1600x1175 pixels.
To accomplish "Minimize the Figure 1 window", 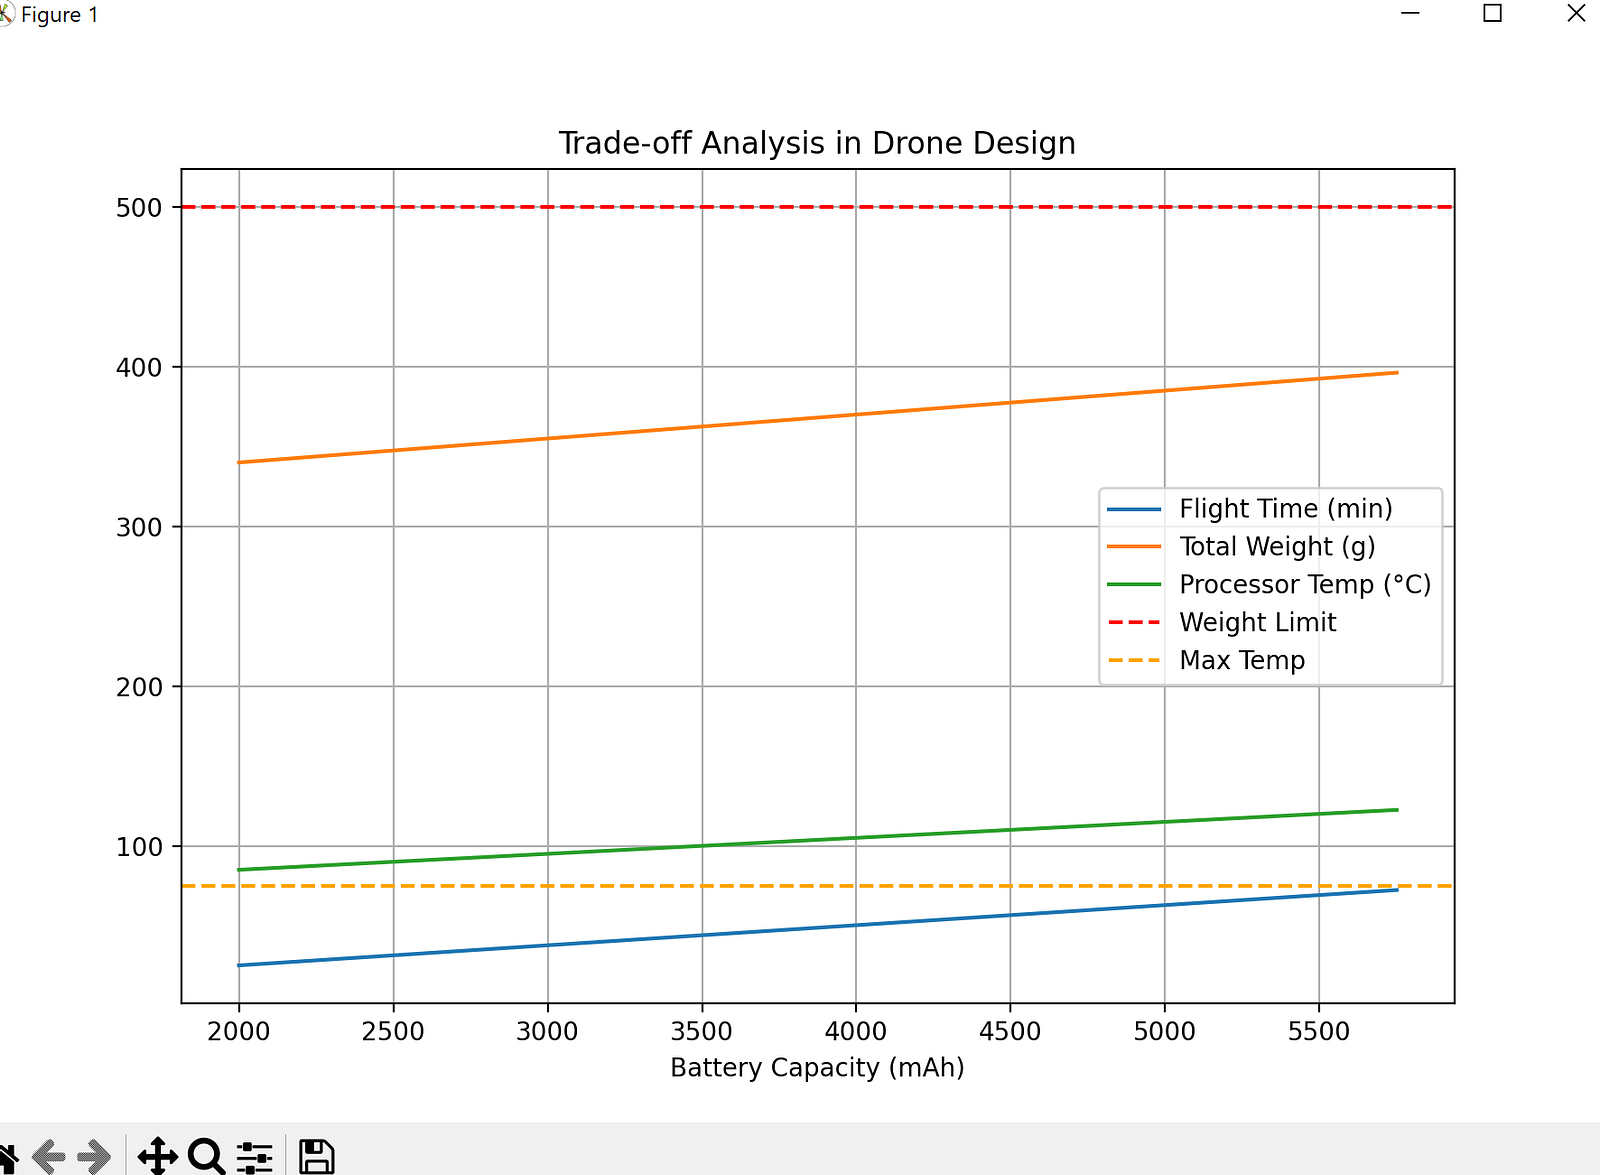I will (1410, 14).
